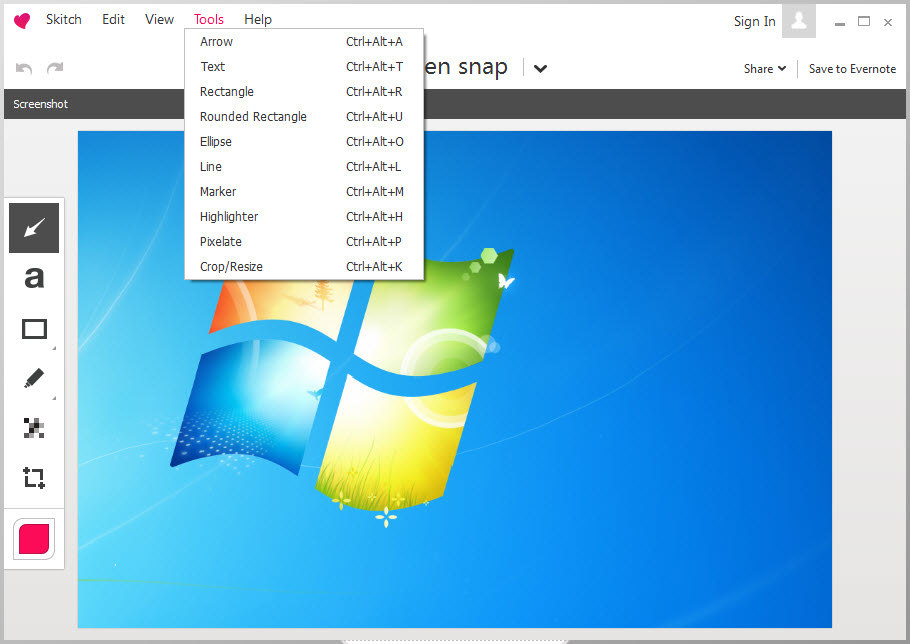Image resolution: width=910 pixels, height=644 pixels.
Task: Minimize the Skitch window
Action: 840,23
